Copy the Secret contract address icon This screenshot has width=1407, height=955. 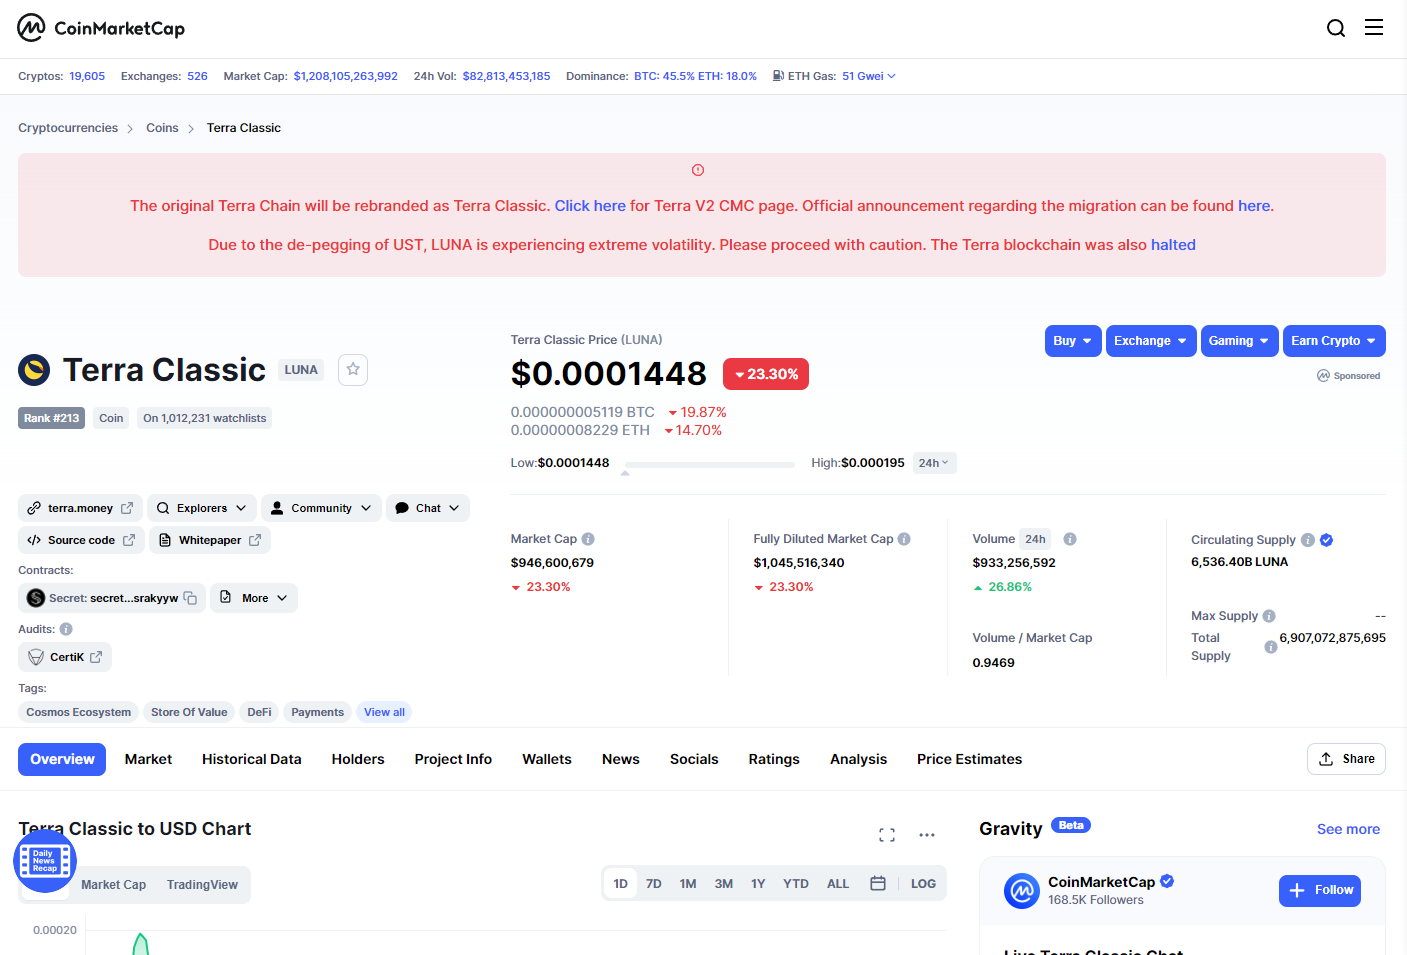click(x=190, y=598)
